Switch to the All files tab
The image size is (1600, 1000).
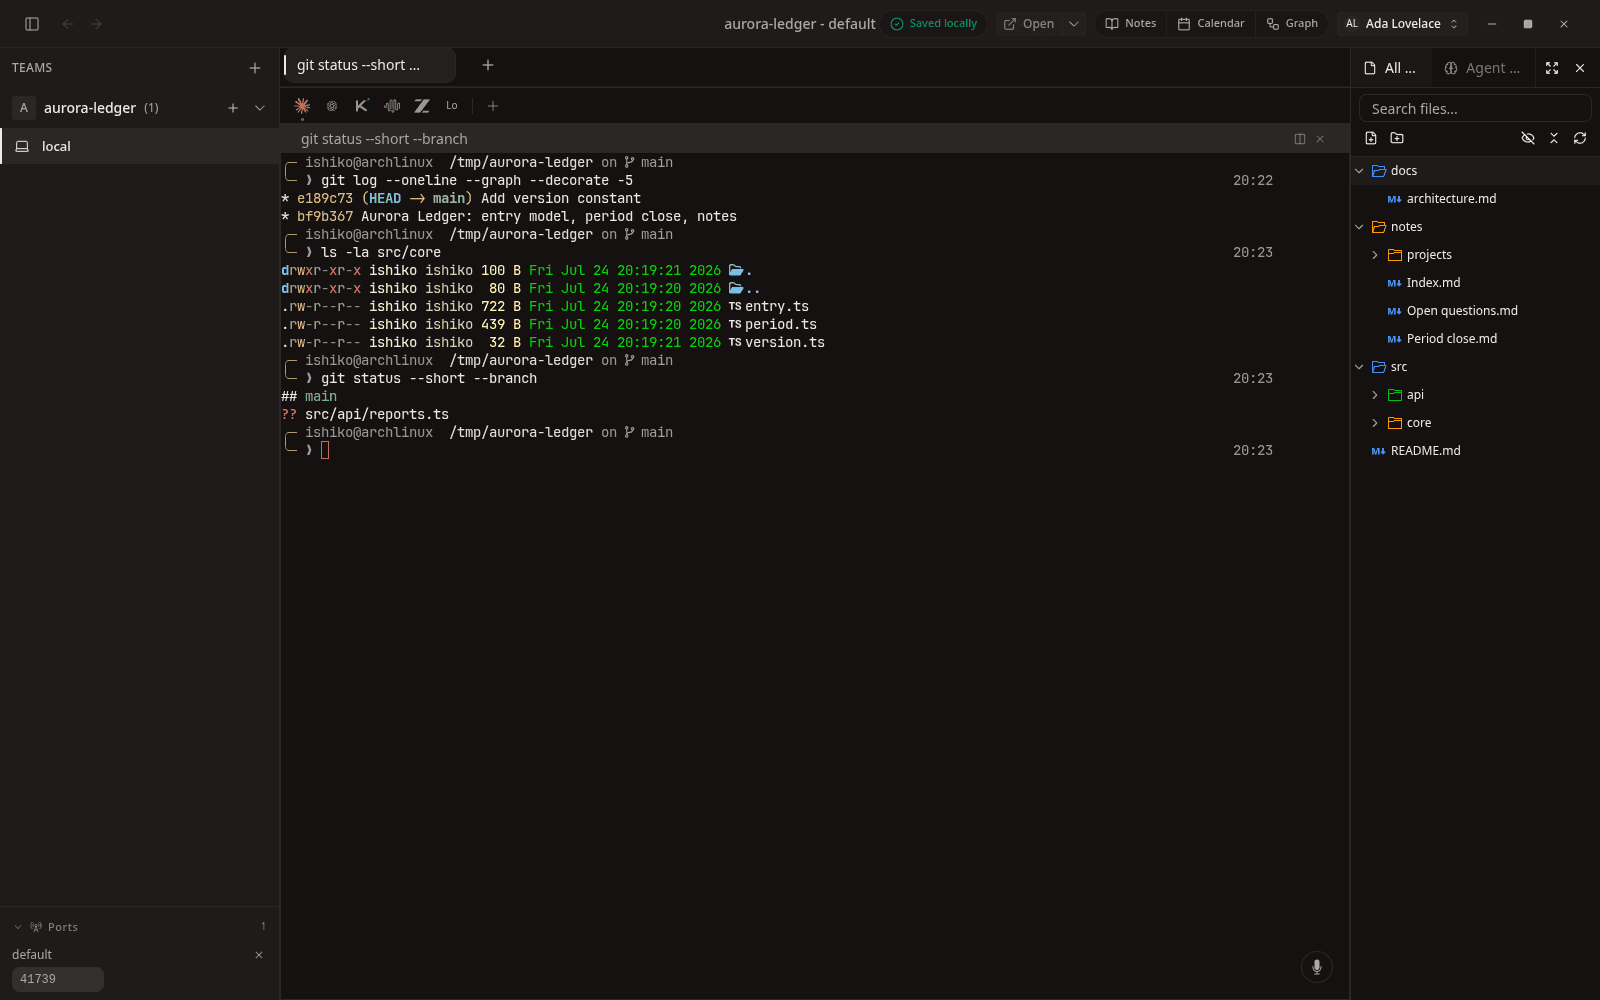tap(1391, 68)
